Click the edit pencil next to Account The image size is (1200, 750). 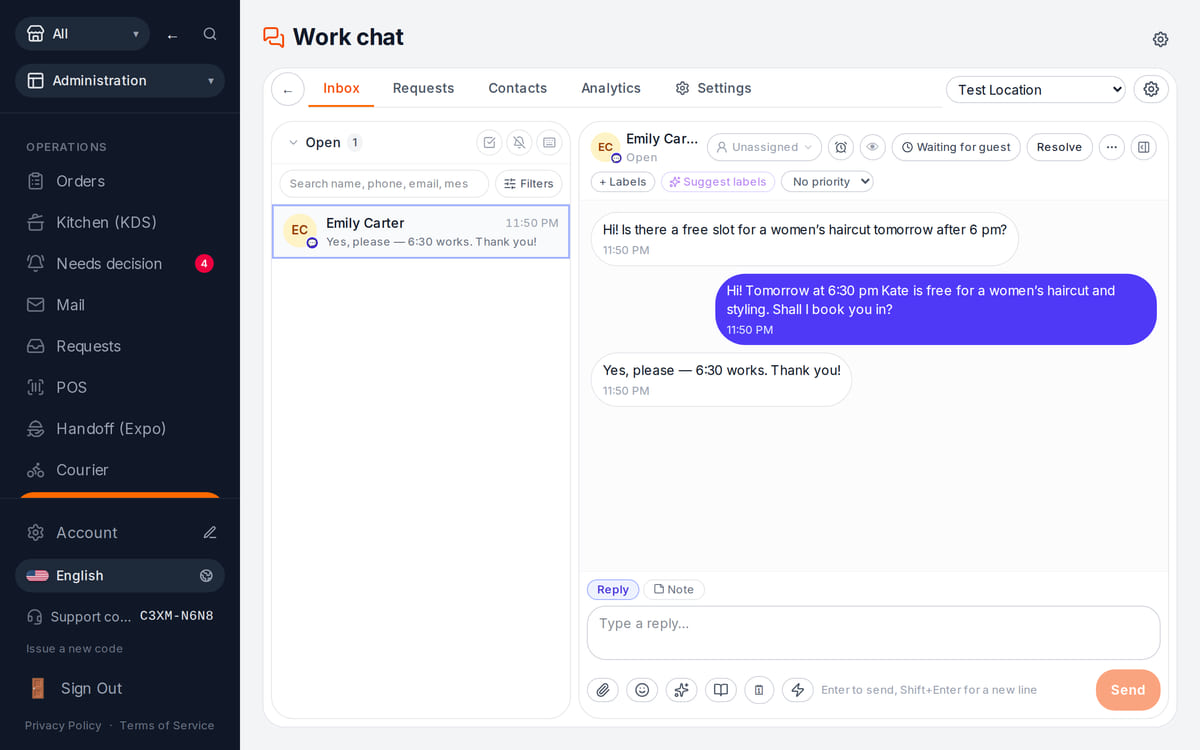[x=210, y=532]
